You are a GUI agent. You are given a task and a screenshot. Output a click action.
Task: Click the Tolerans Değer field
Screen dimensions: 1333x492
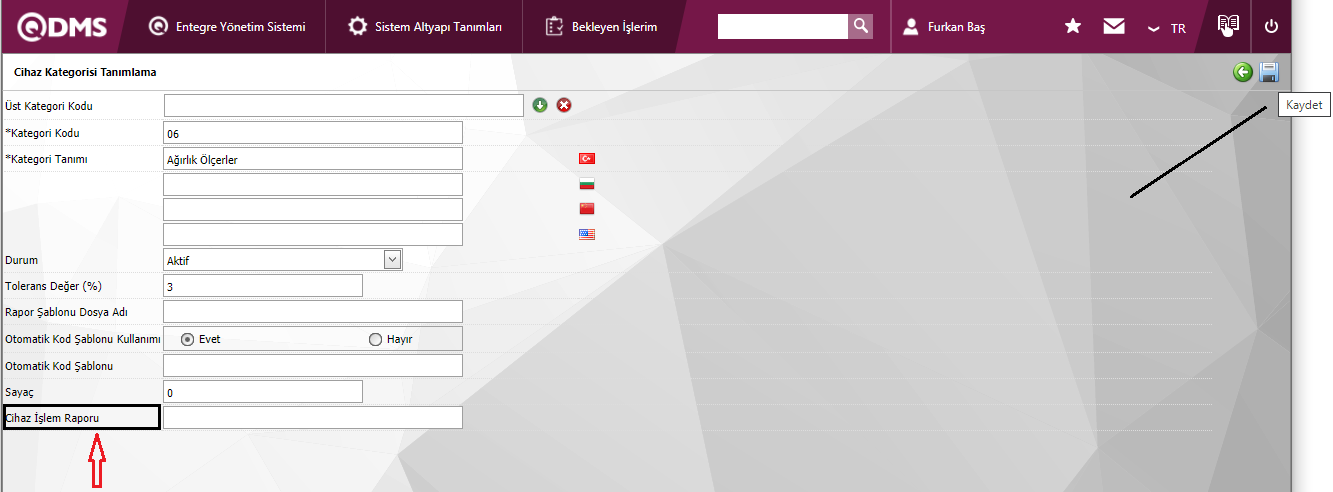point(263,286)
